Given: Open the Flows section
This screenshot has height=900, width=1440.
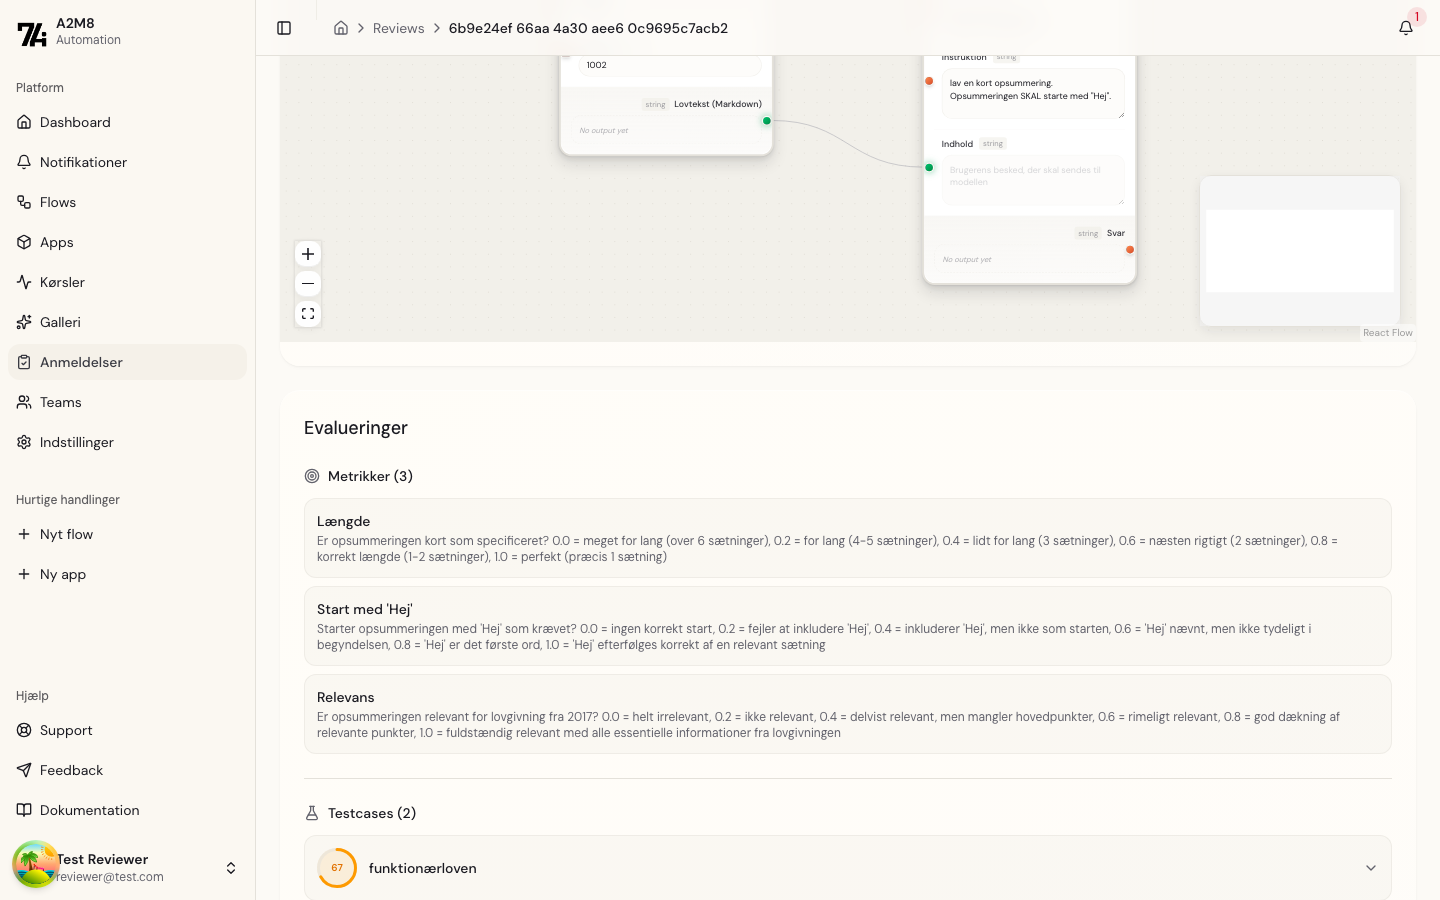Looking at the screenshot, I should pos(57,202).
